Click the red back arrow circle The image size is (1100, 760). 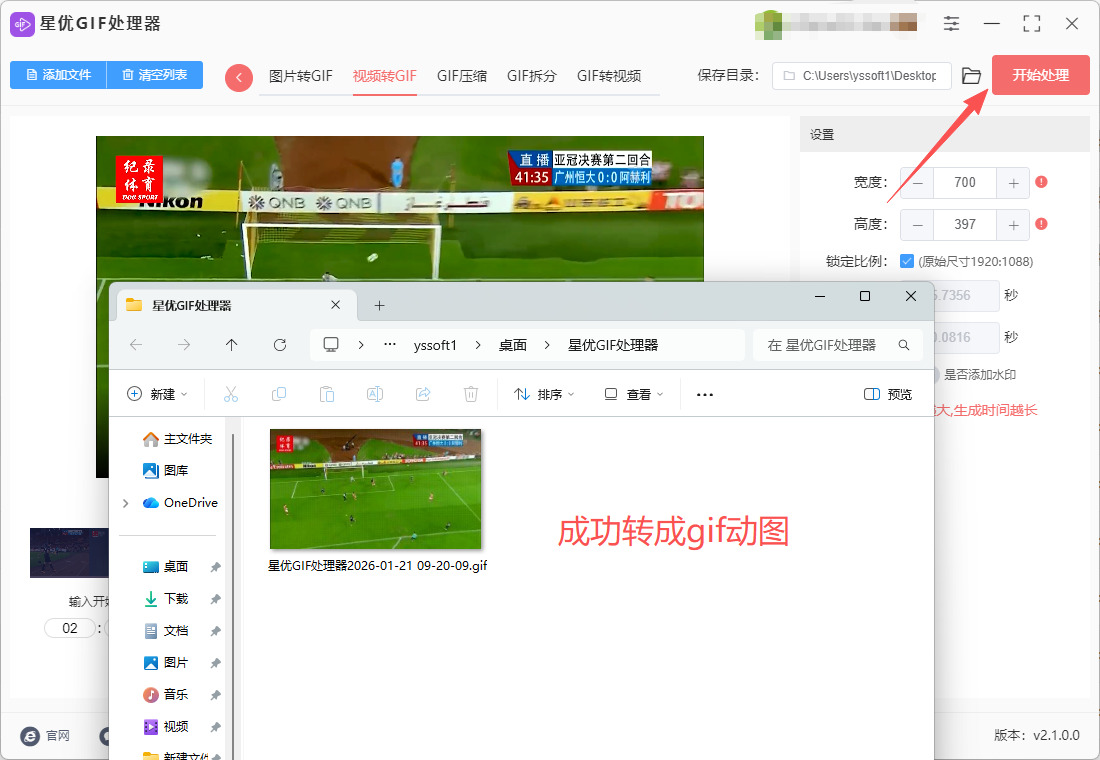click(239, 77)
